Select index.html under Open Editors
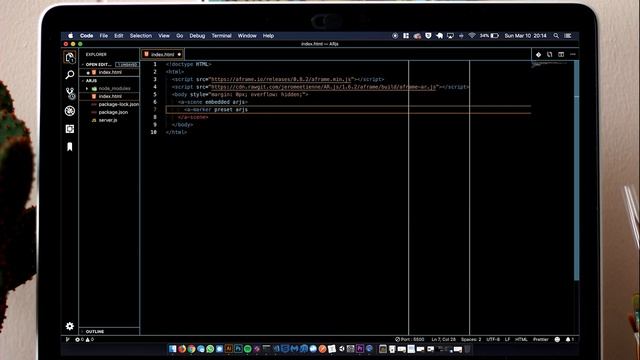640x360 pixels. [x=109, y=72]
